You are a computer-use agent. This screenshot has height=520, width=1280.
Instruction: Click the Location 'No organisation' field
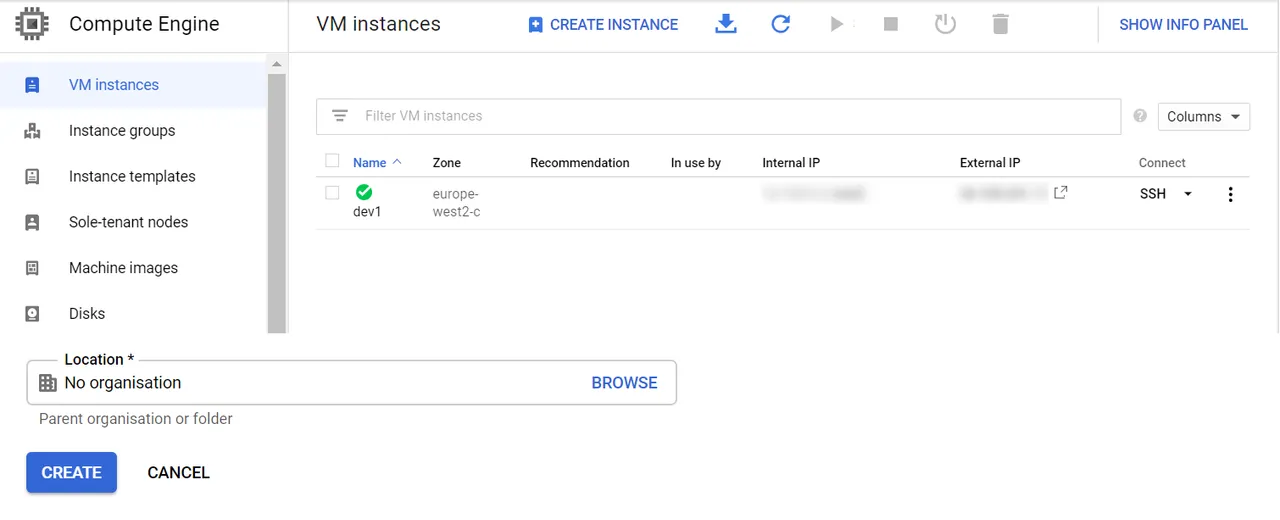pyautogui.click(x=351, y=383)
